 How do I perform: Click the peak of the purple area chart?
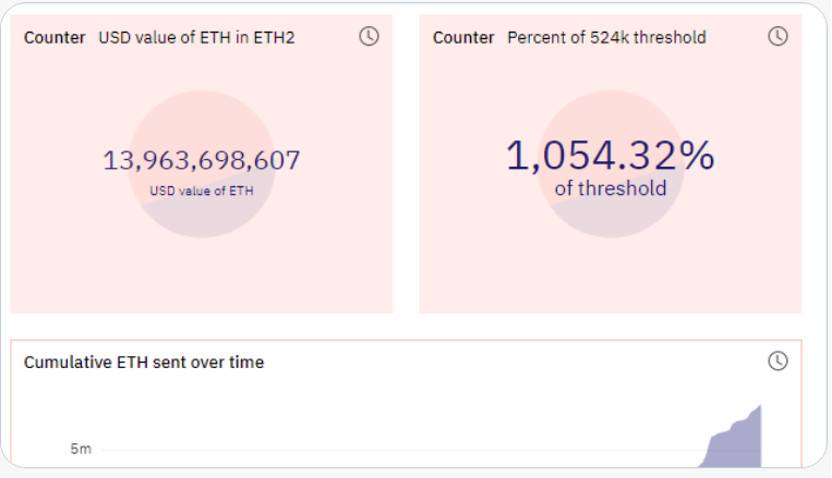[x=759, y=407]
